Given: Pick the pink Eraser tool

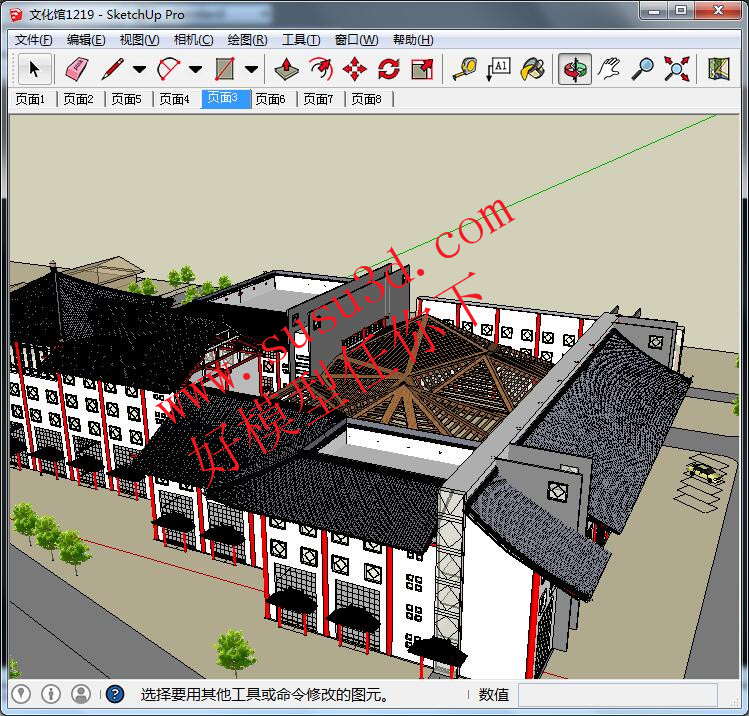Looking at the screenshot, I should tap(76, 69).
